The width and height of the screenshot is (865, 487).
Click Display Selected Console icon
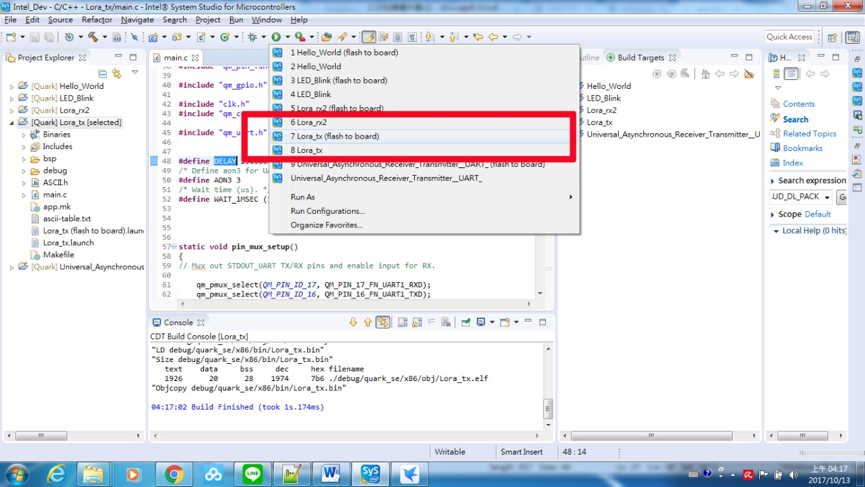[x=481, y=322]
